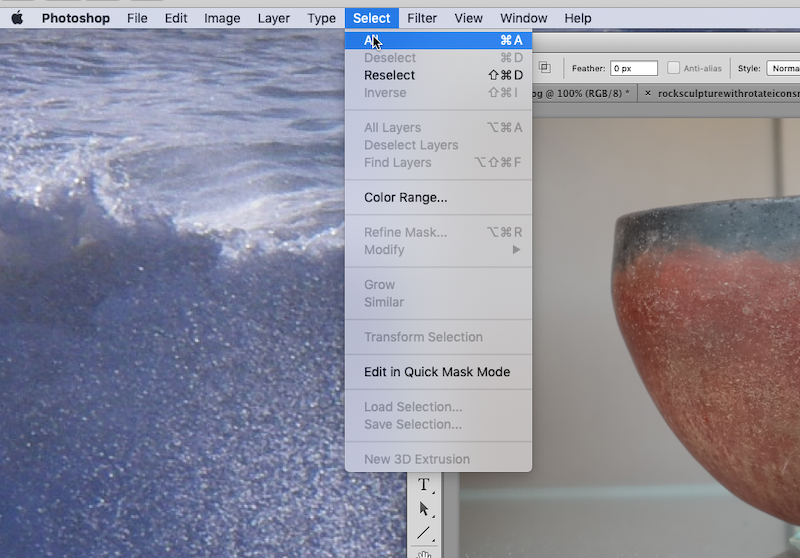Select the Path Selection arrow tool

tap(423, 509)
